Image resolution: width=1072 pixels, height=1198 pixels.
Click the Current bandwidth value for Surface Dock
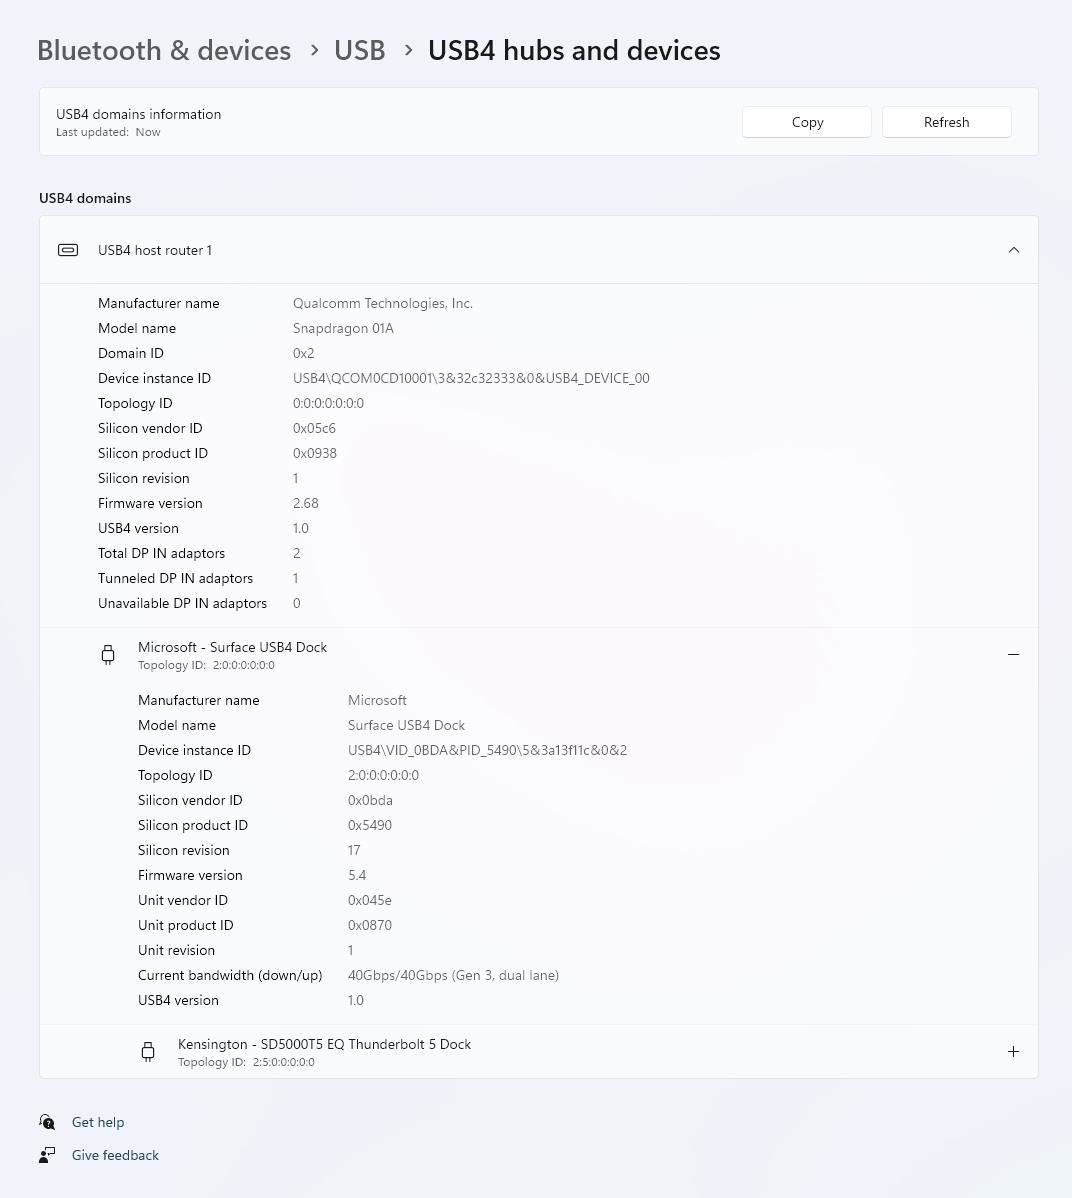coord(453,975)
